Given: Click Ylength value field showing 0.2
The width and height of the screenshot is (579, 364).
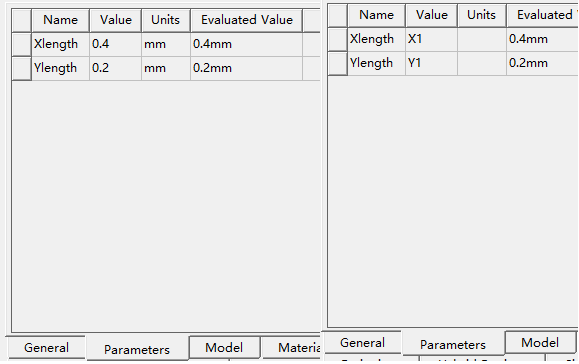Looking at the screenshot, I should [115, 68].
